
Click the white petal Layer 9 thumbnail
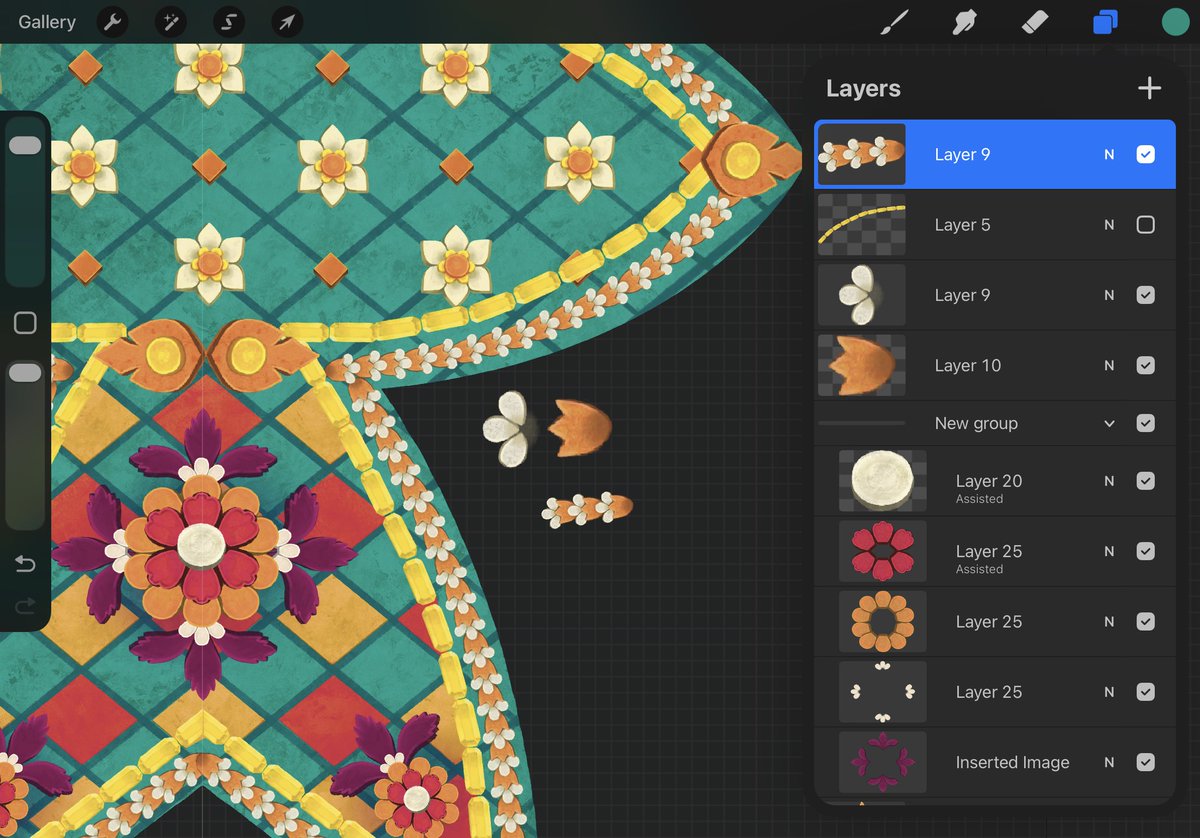coord(862,295)
